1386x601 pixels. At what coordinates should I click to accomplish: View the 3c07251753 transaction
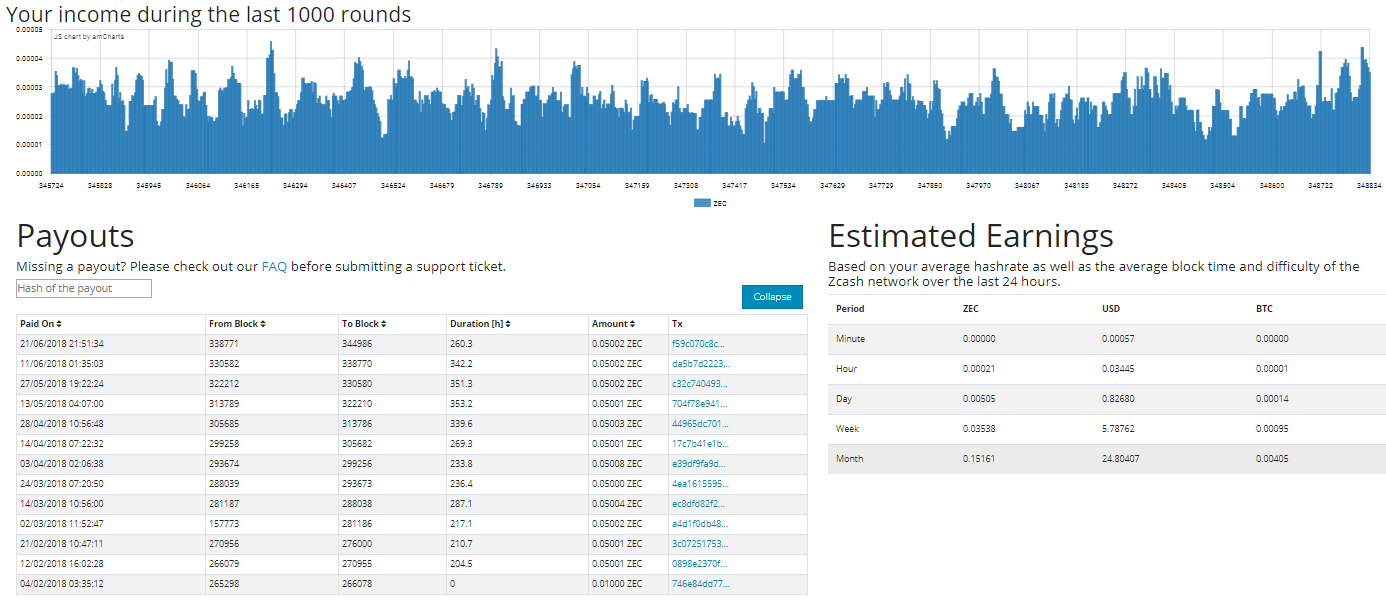700,544
